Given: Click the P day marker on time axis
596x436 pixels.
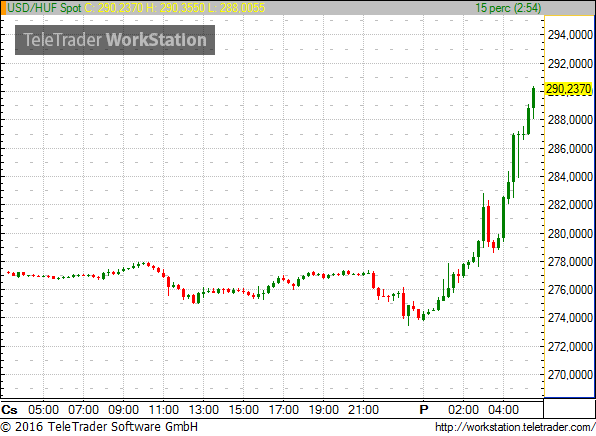Looking at the screenshot, I should point(423,410).
